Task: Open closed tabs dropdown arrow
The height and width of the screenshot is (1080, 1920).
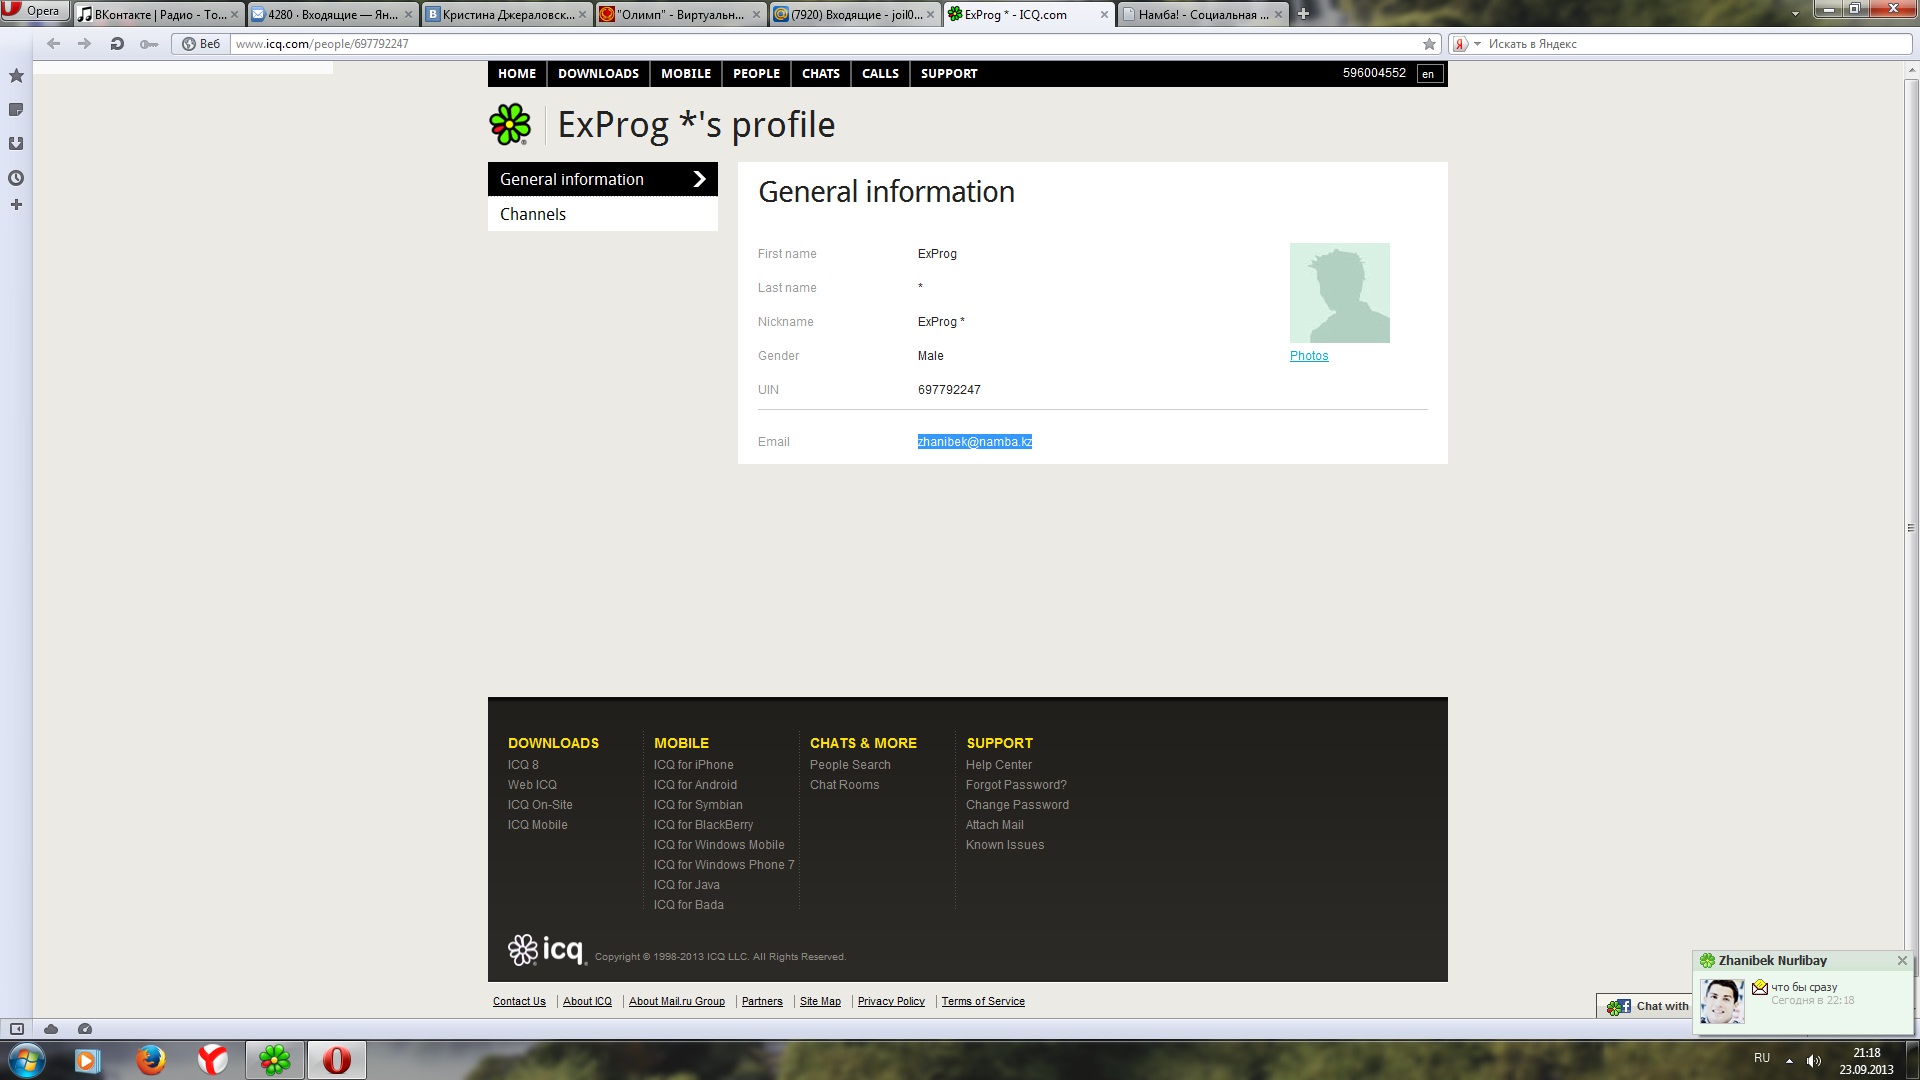Action: 1795,14
